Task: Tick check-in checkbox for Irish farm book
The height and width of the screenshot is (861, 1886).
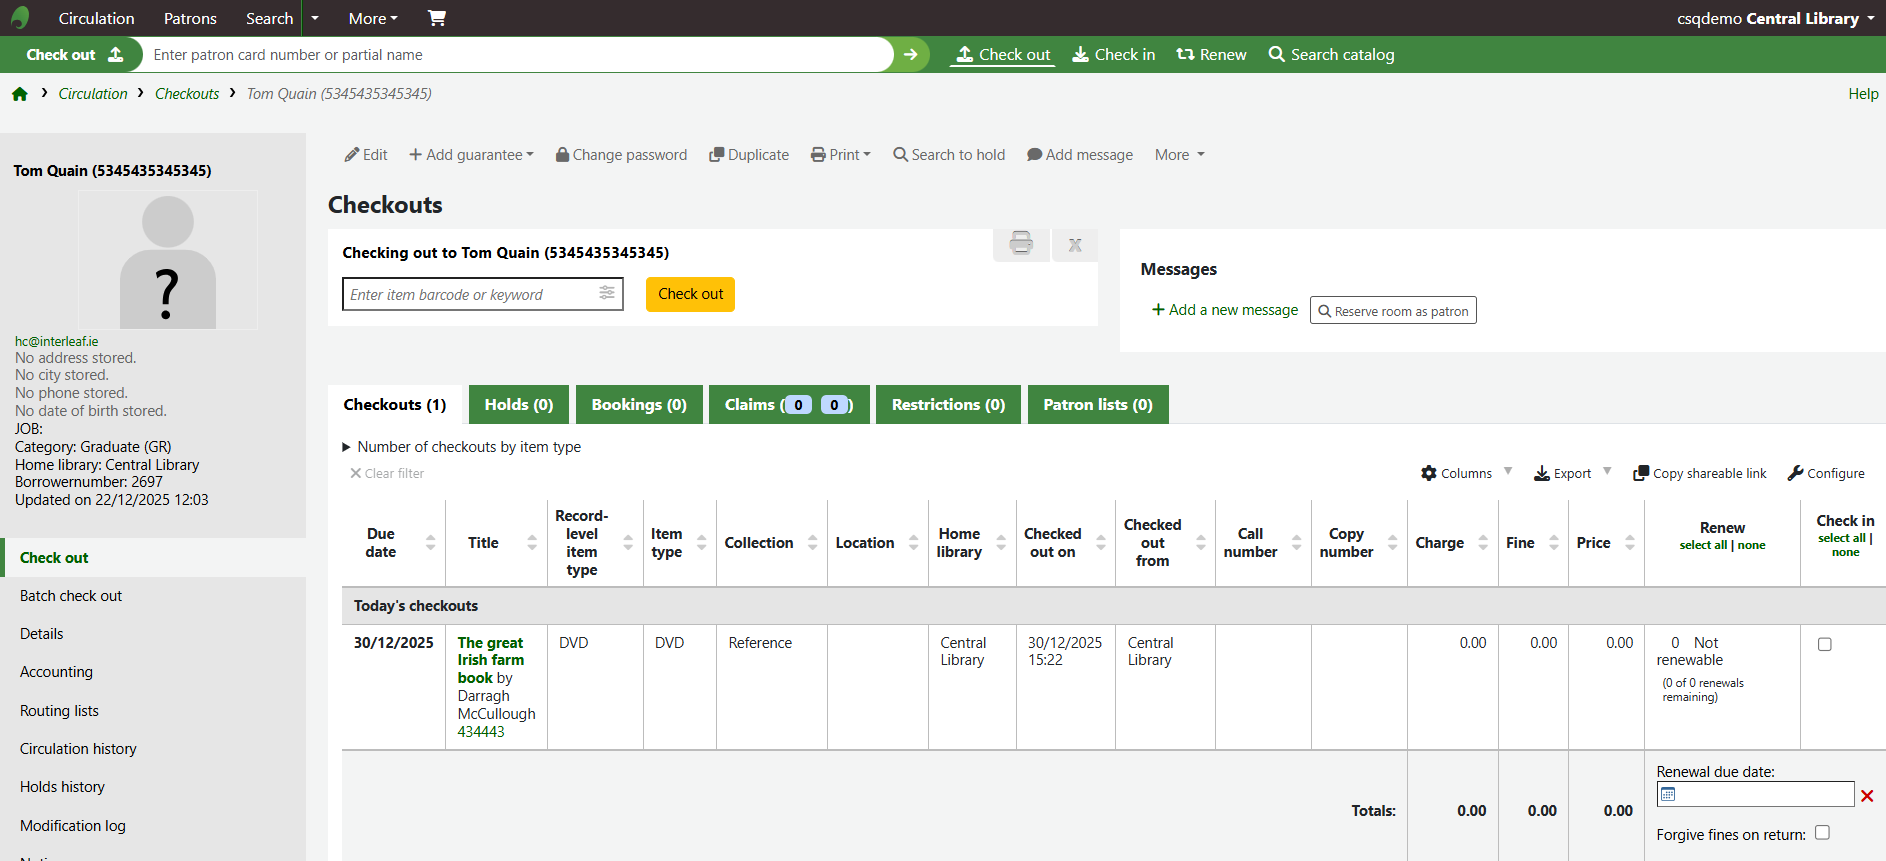Action: point(1824,645)
